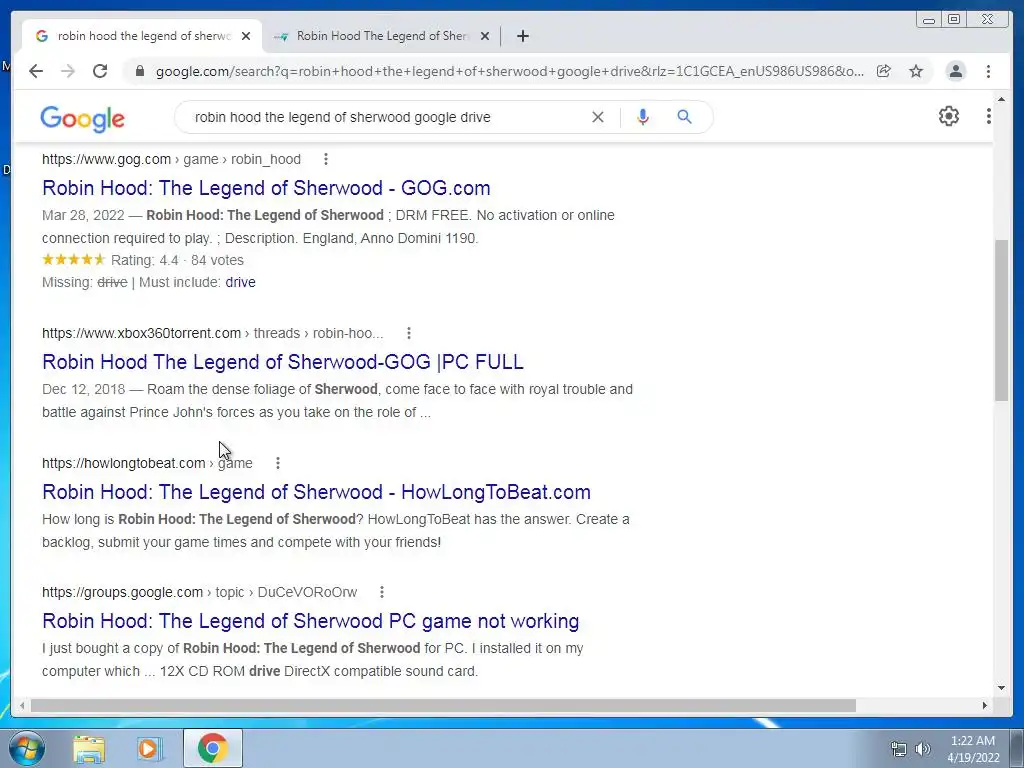Go back to the previous page
Viewport: 1024px width, 768px height.
pyautogui.click(x=36, y=71)
